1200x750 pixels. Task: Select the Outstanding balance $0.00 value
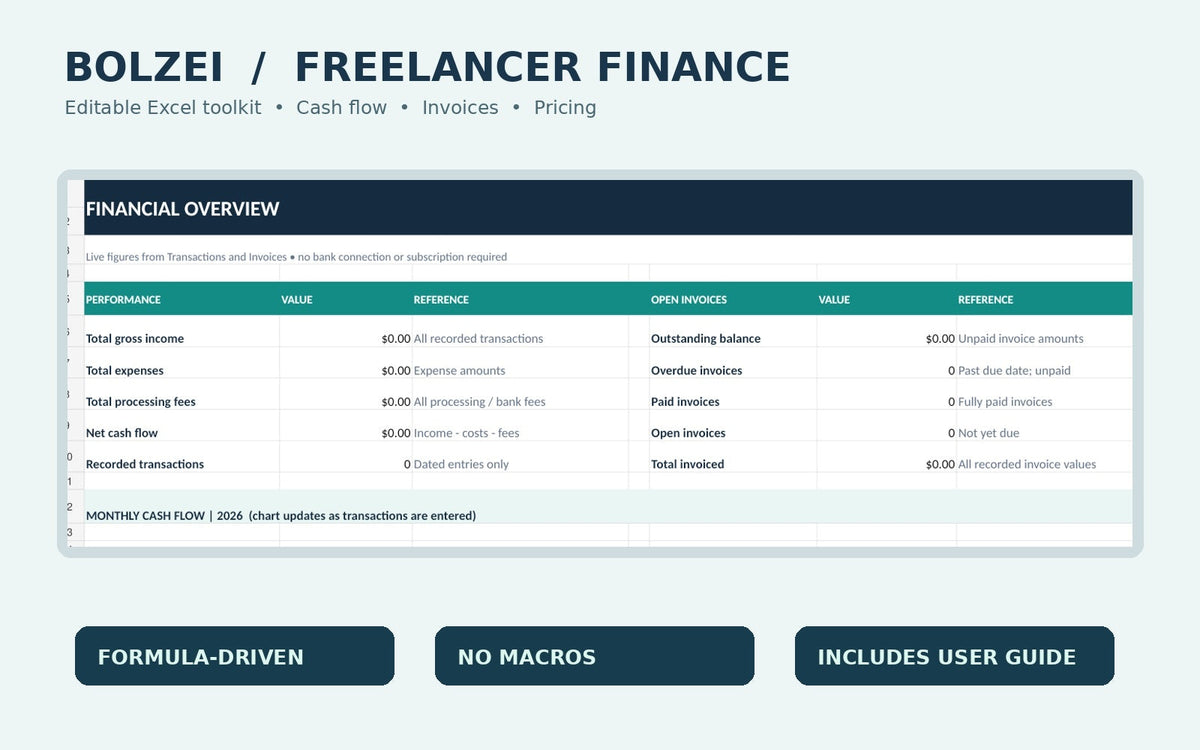940,339
